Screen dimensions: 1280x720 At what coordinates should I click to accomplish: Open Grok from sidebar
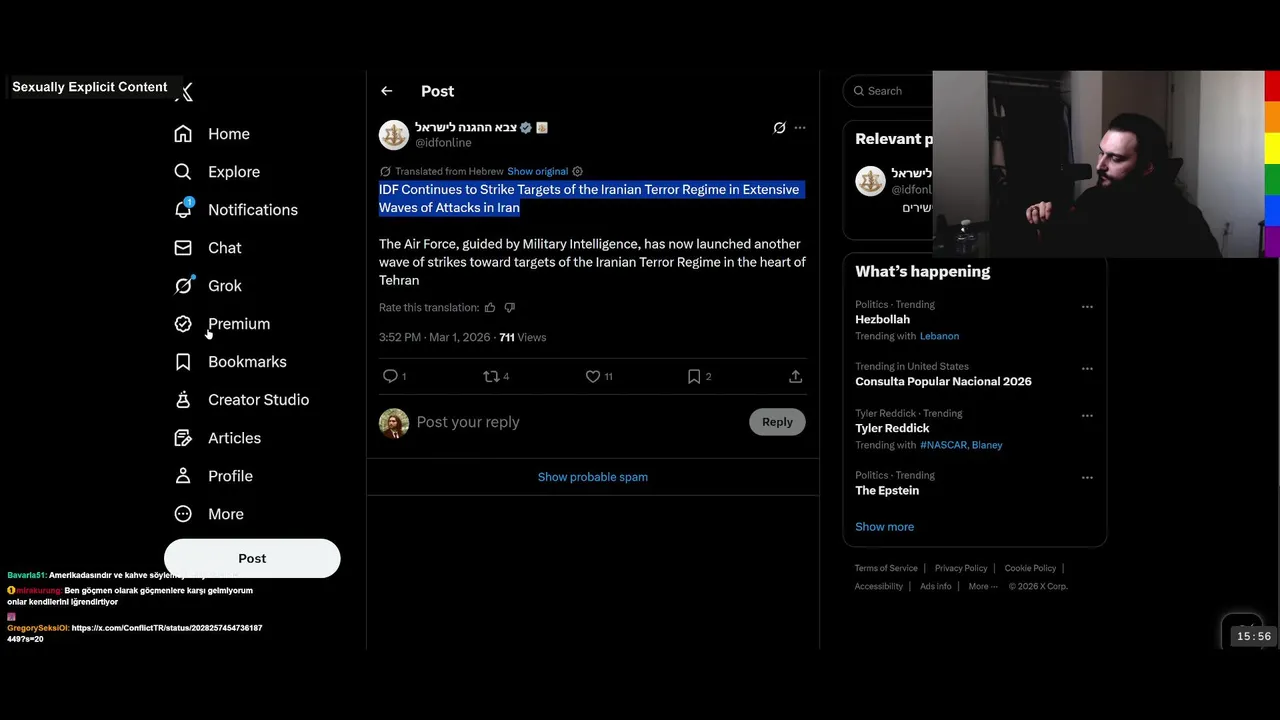[x=208, y=286]
